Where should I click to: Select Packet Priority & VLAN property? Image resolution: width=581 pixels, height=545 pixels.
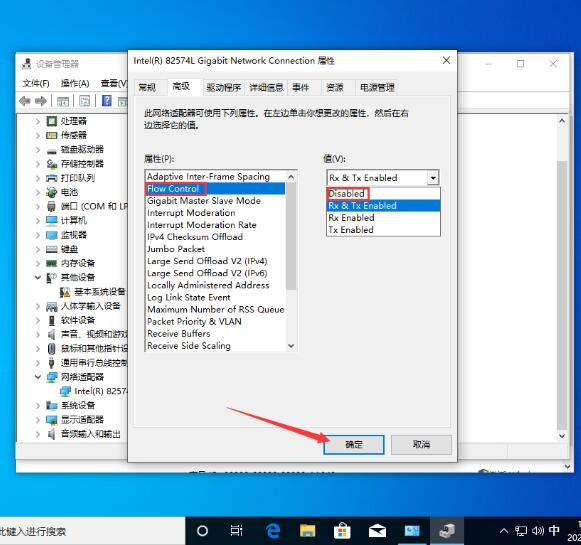pos(215,322)
